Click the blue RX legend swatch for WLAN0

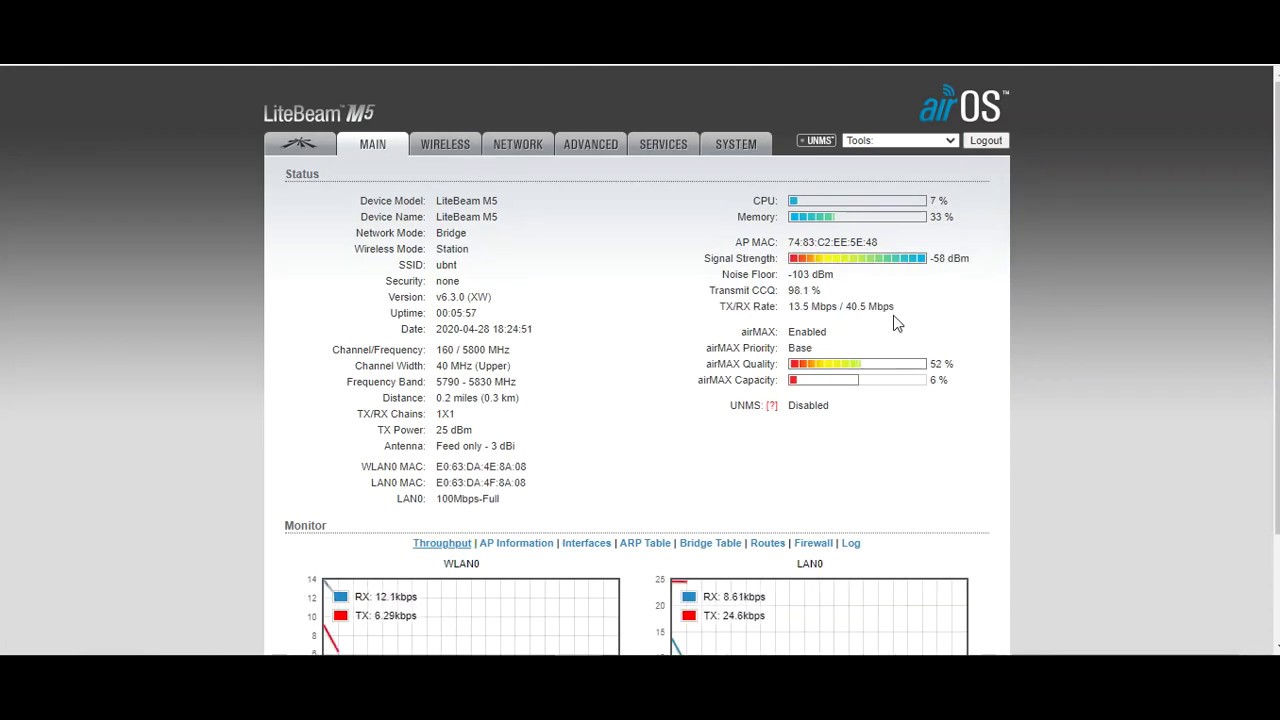(x=341, y=597)
